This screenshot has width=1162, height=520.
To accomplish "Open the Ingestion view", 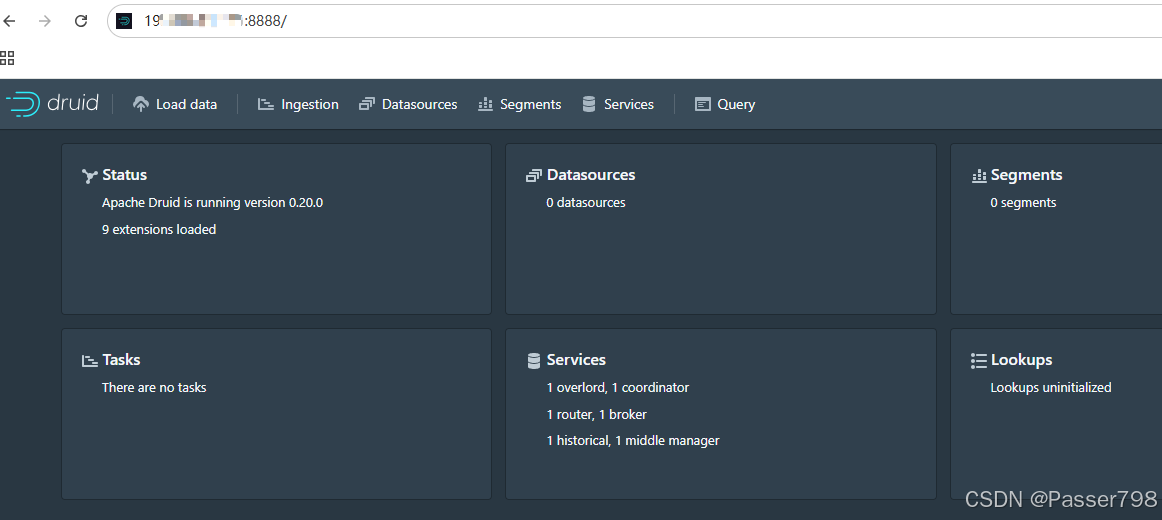I will click(x=298, y=104).
